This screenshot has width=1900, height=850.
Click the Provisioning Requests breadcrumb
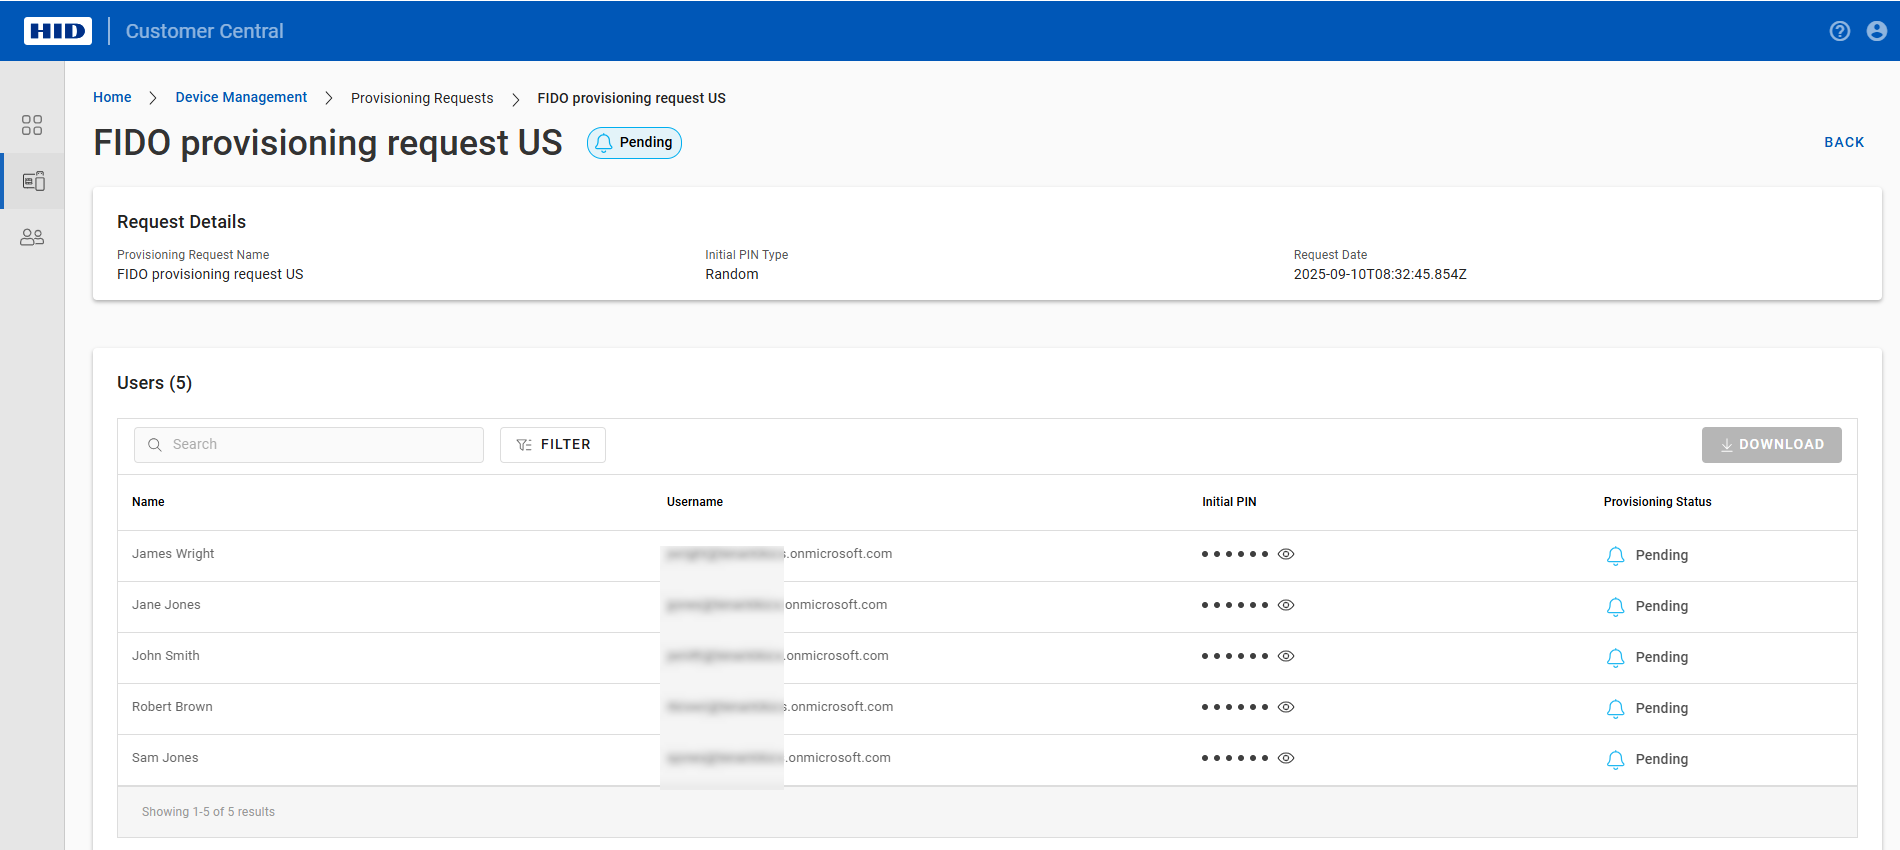(422, 98)
